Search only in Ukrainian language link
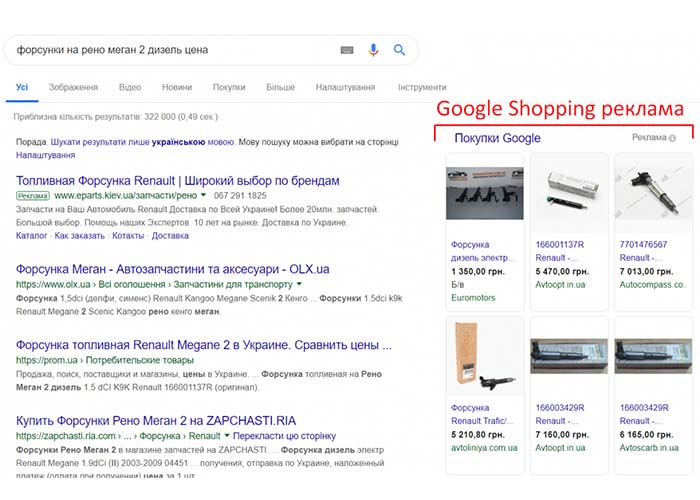The height and width of the screenshot is (500, 700). pos(142,142)
